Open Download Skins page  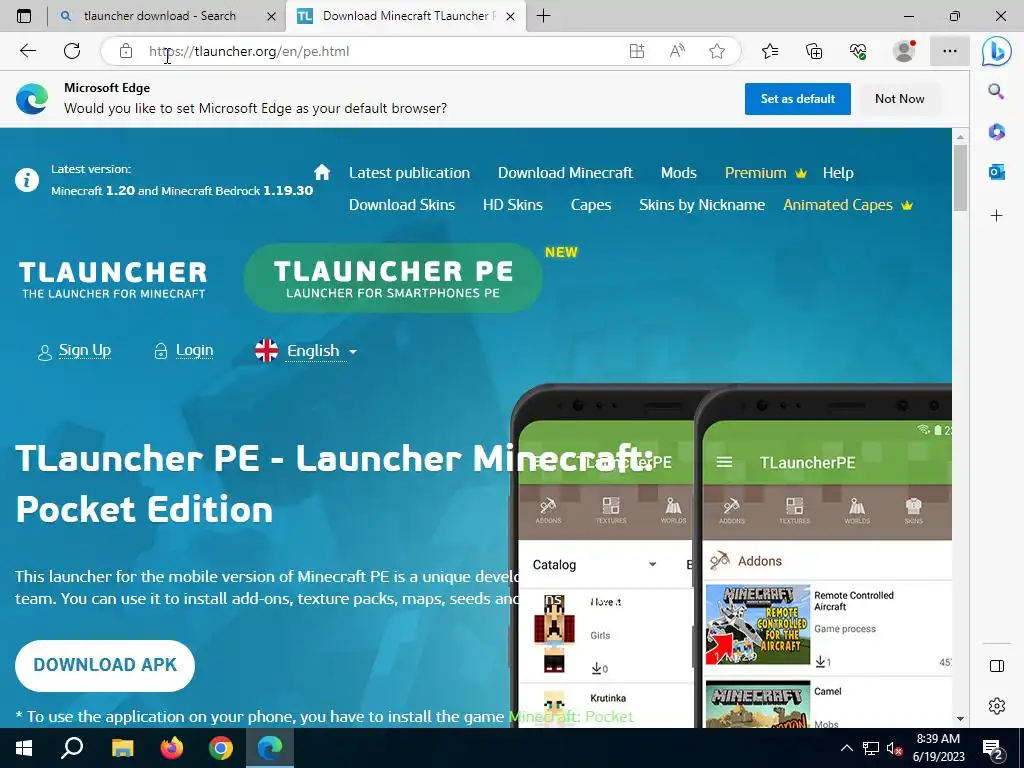402,205
